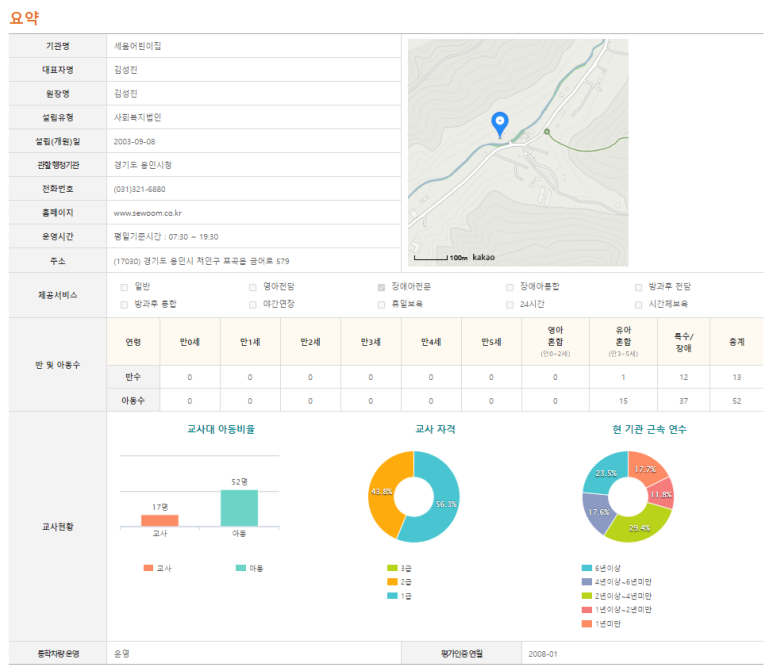Click the 11.8% tenure donut segment
773x671 pixels.
pyautogui.click(x=661, y=494)
